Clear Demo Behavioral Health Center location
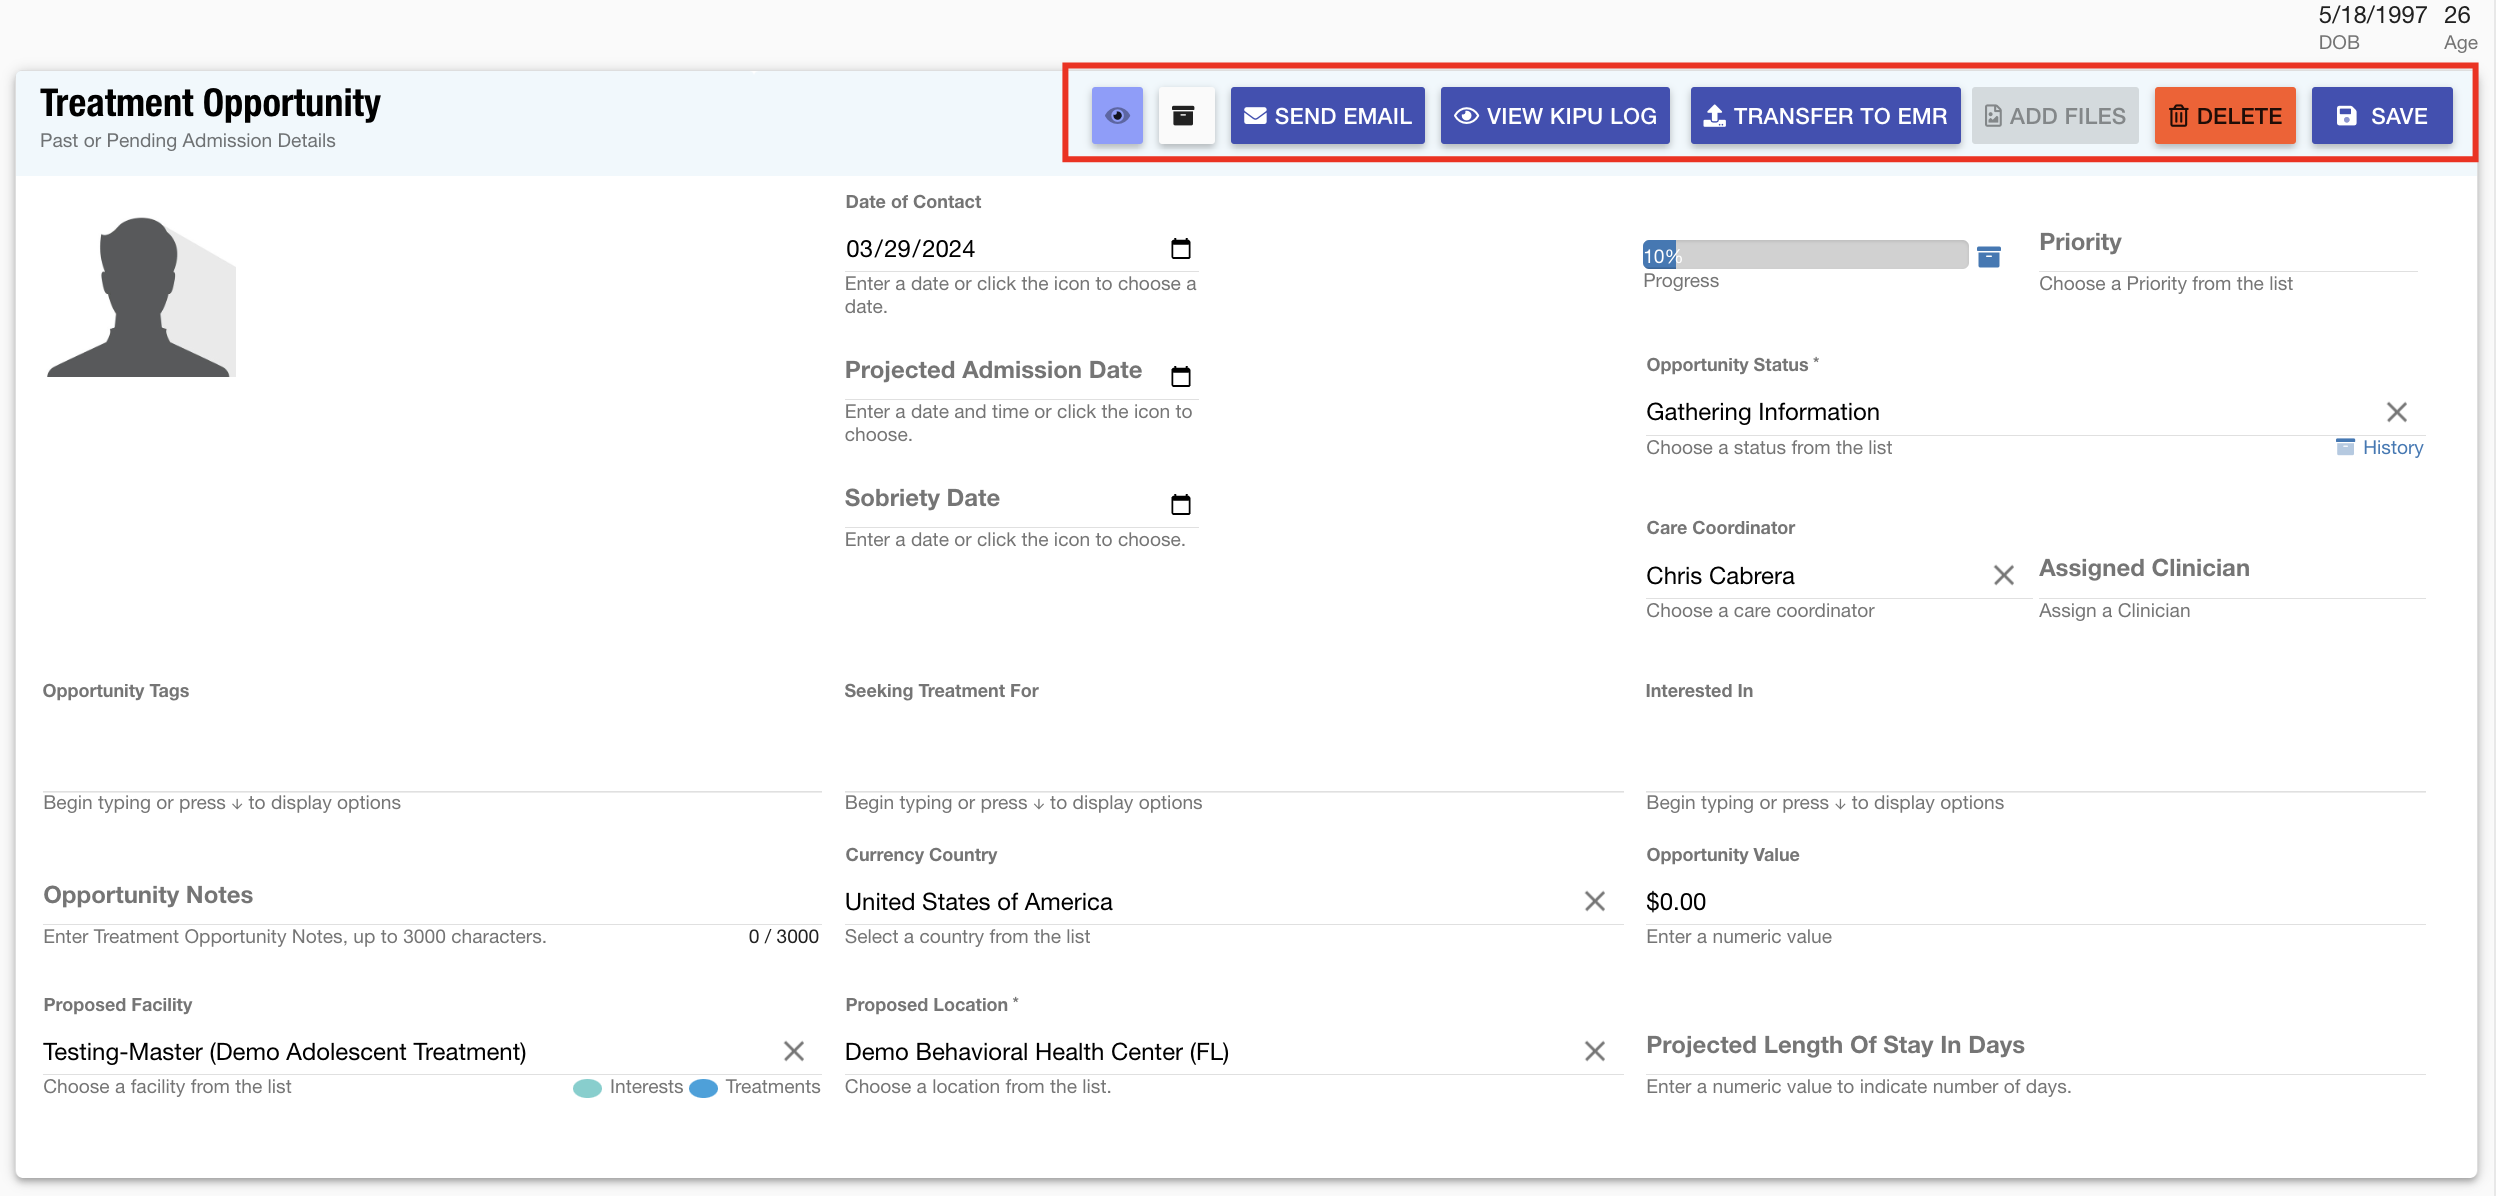The height and width of the screenshot is (1196, 2496). click(x=1594, y=1051)
